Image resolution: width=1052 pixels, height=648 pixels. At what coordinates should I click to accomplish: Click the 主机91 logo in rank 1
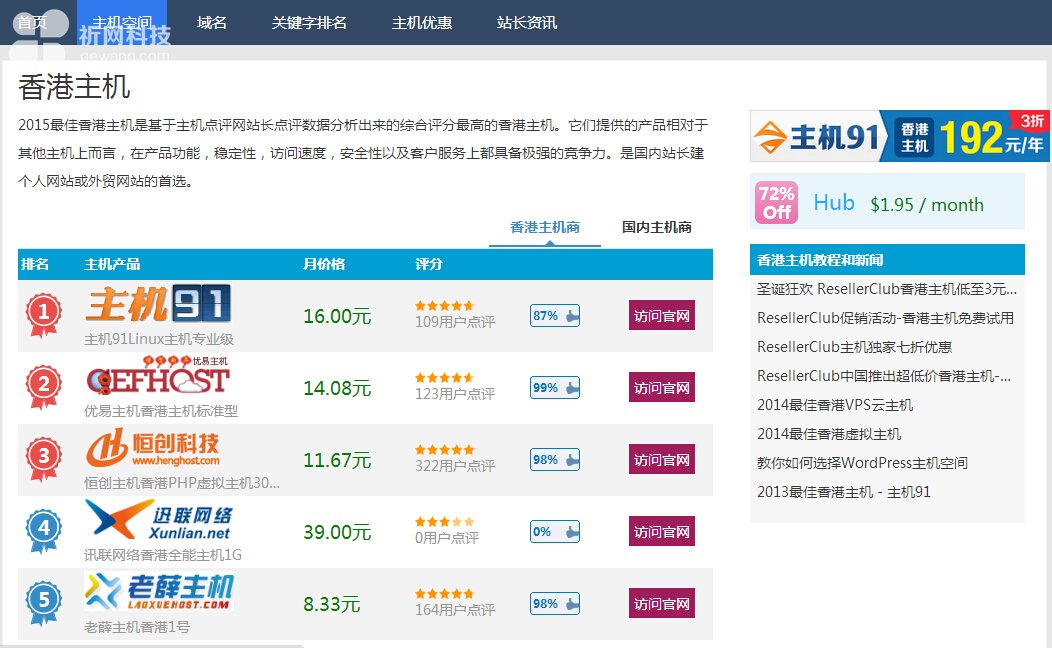(158, 304)
